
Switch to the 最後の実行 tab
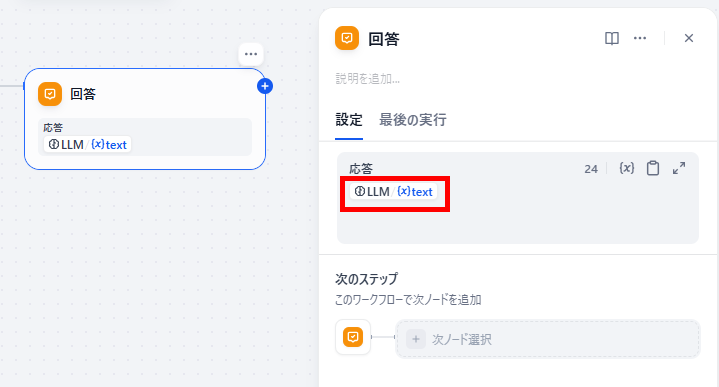point(413,120)
